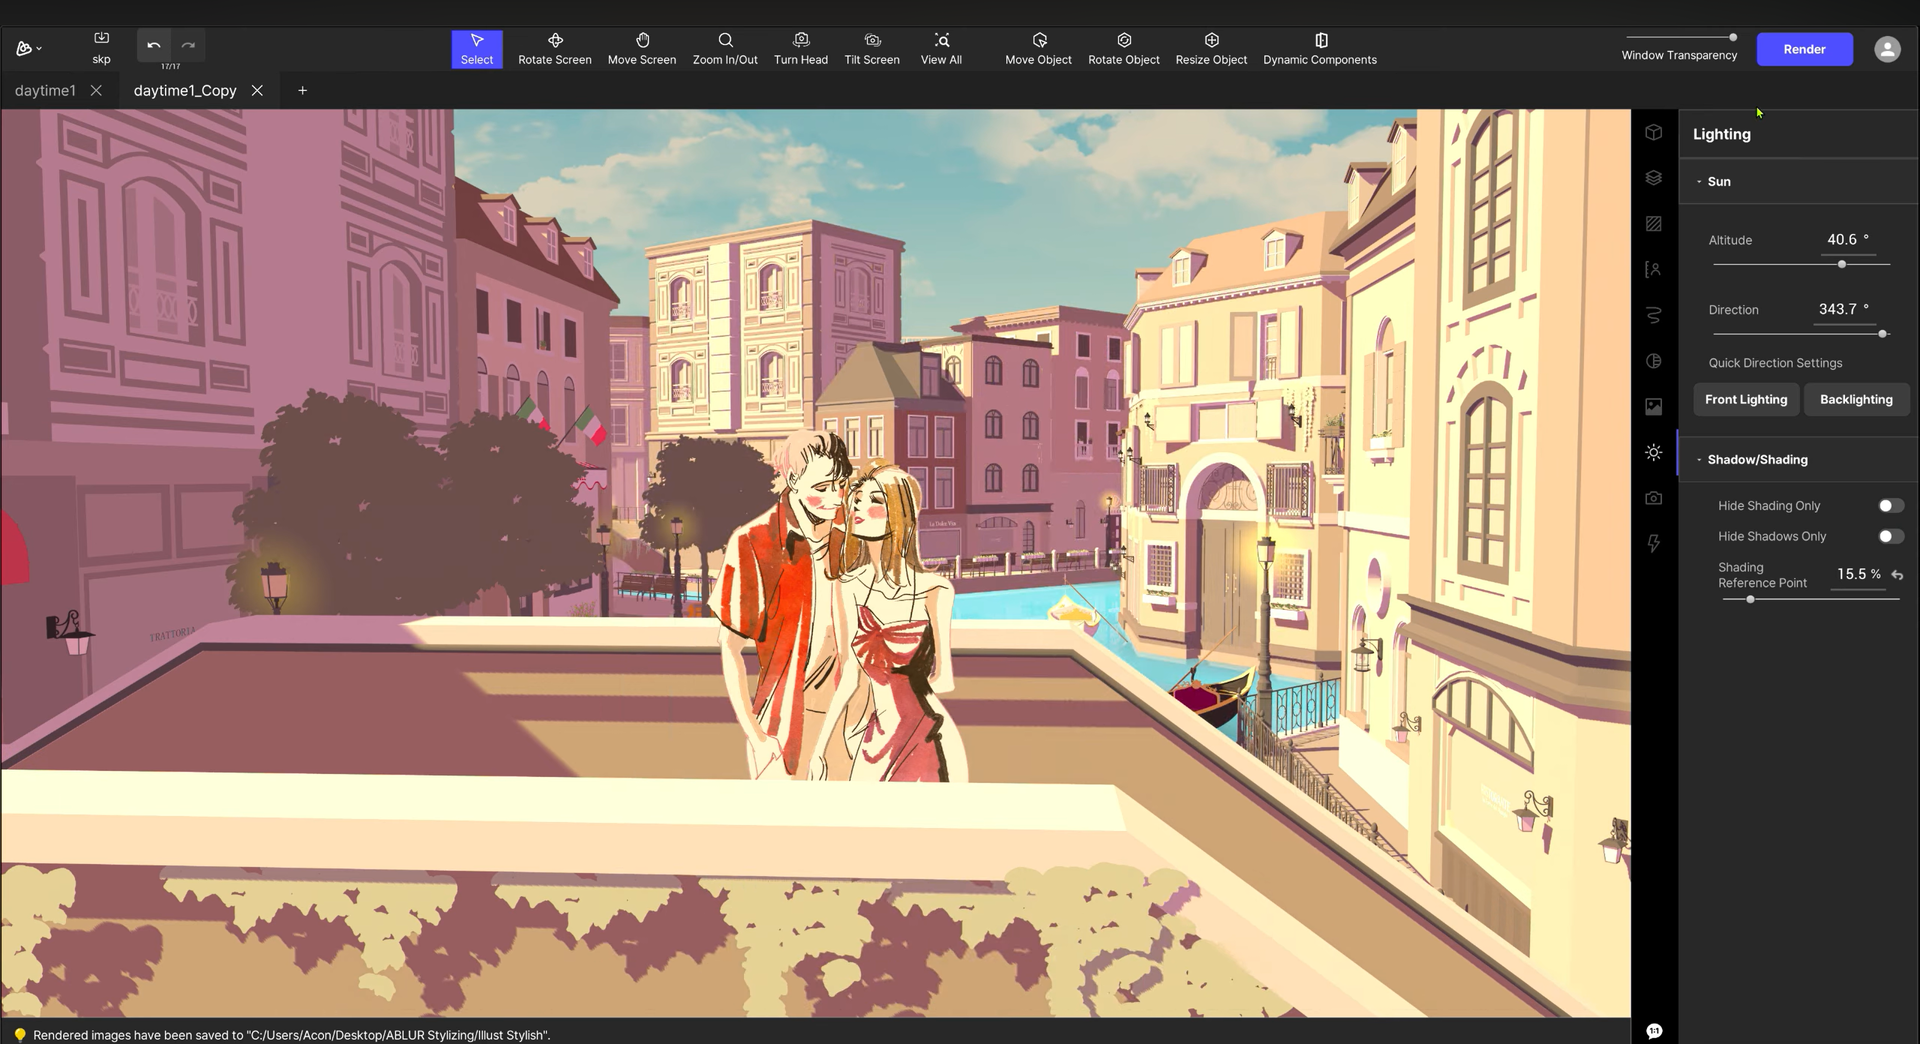Open the image panel in sidebar

[x=1654, y=406]
